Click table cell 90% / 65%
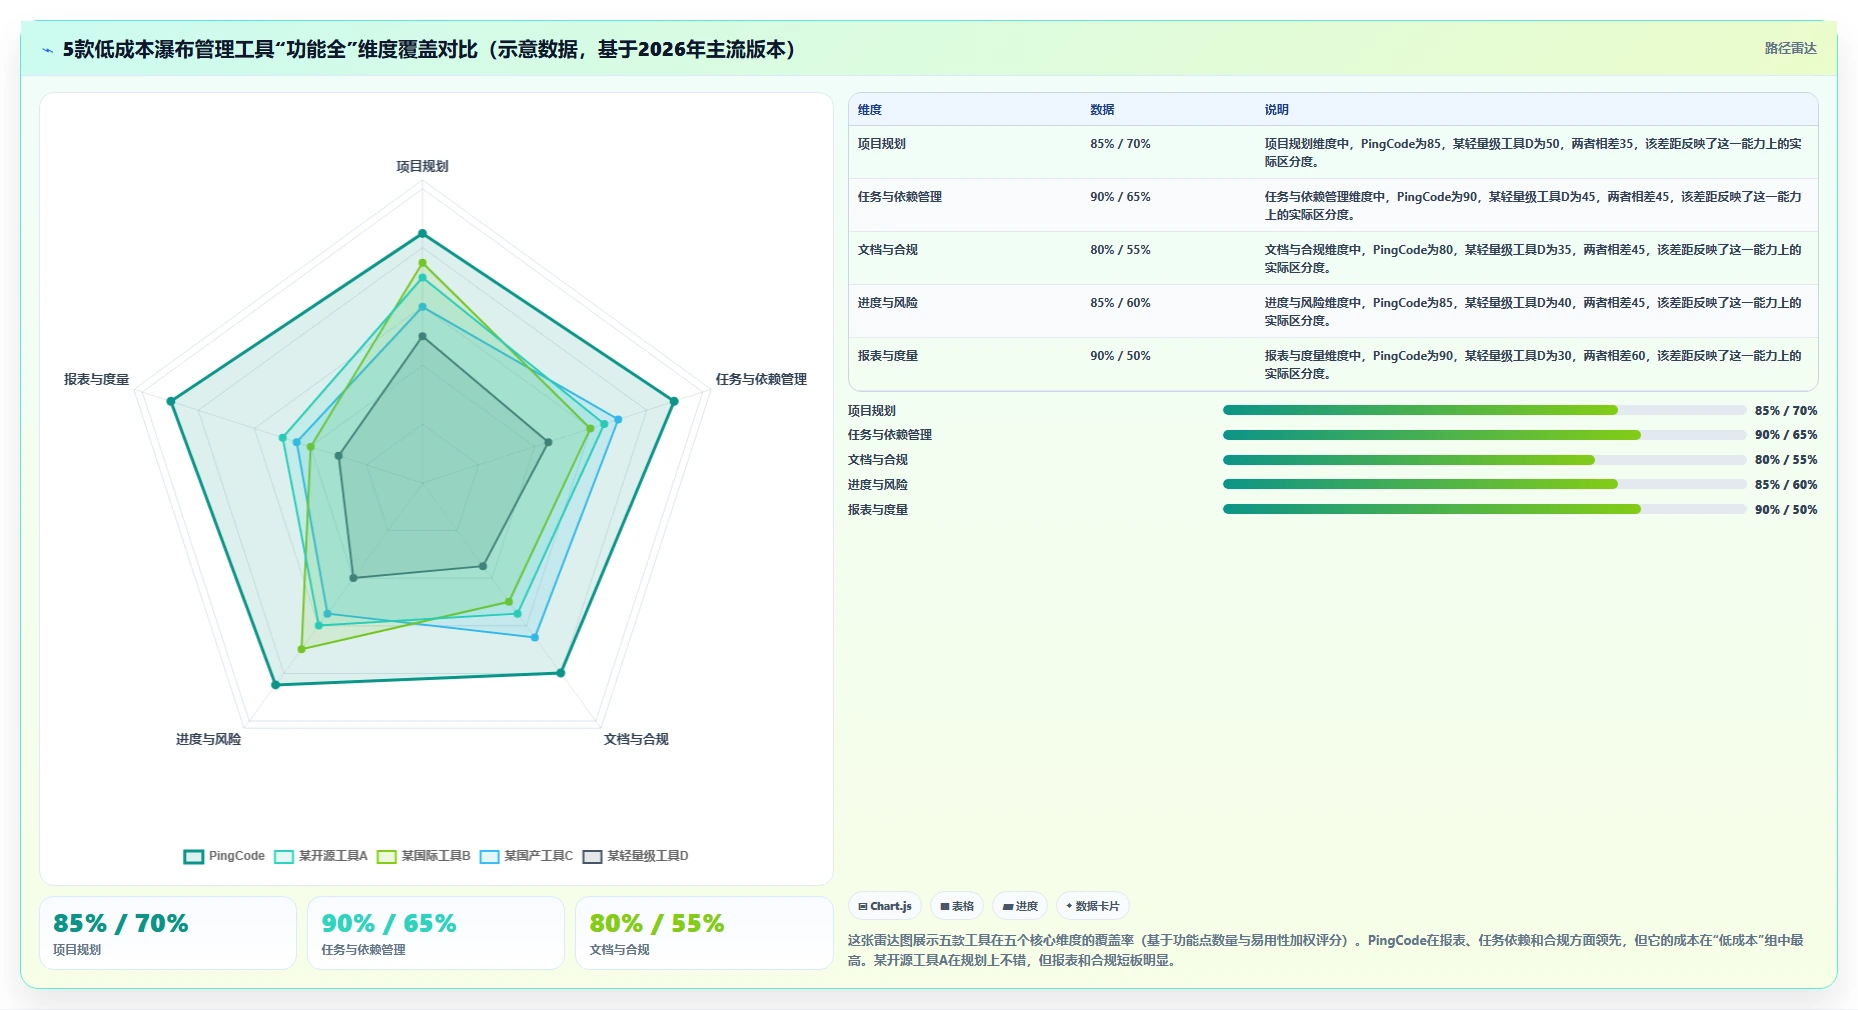 (1120, 197)
